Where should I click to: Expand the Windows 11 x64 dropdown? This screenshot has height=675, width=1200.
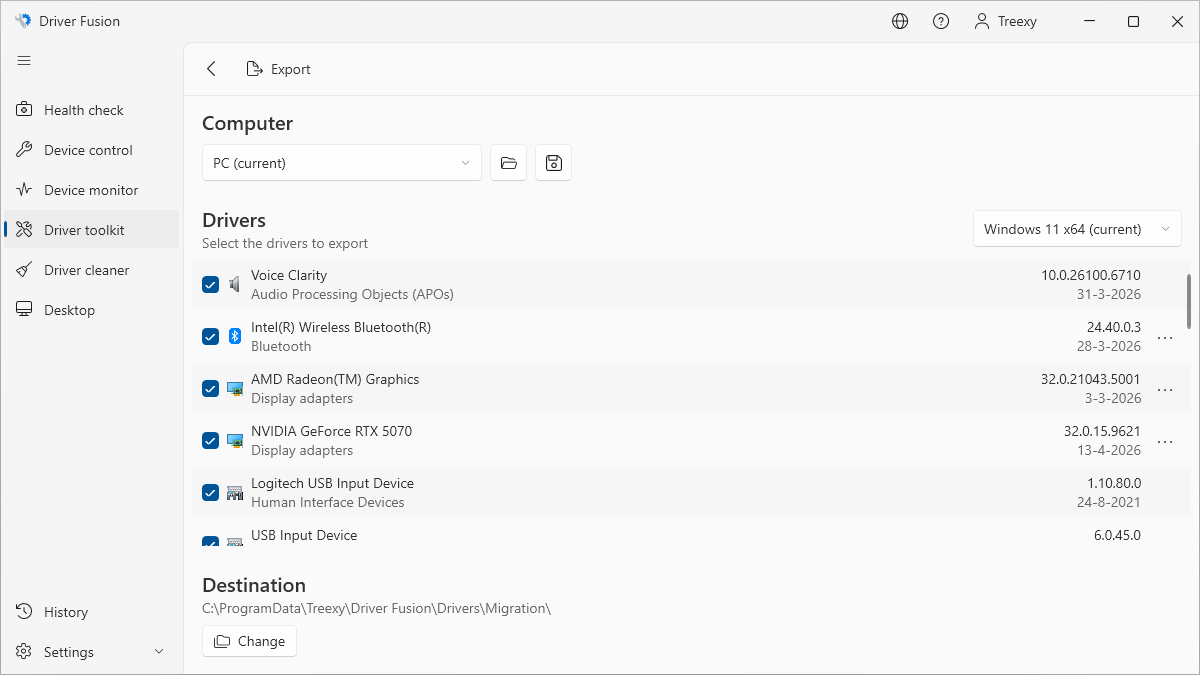click(1076, 229)
